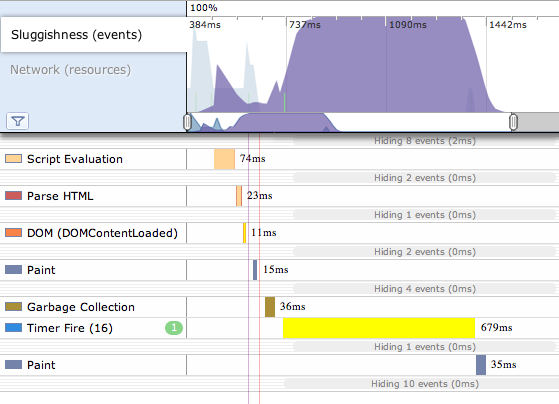Click the blue Timer Fire icon
The height and width of the screenshot is (404, 559).
click(x=14, y=328)
